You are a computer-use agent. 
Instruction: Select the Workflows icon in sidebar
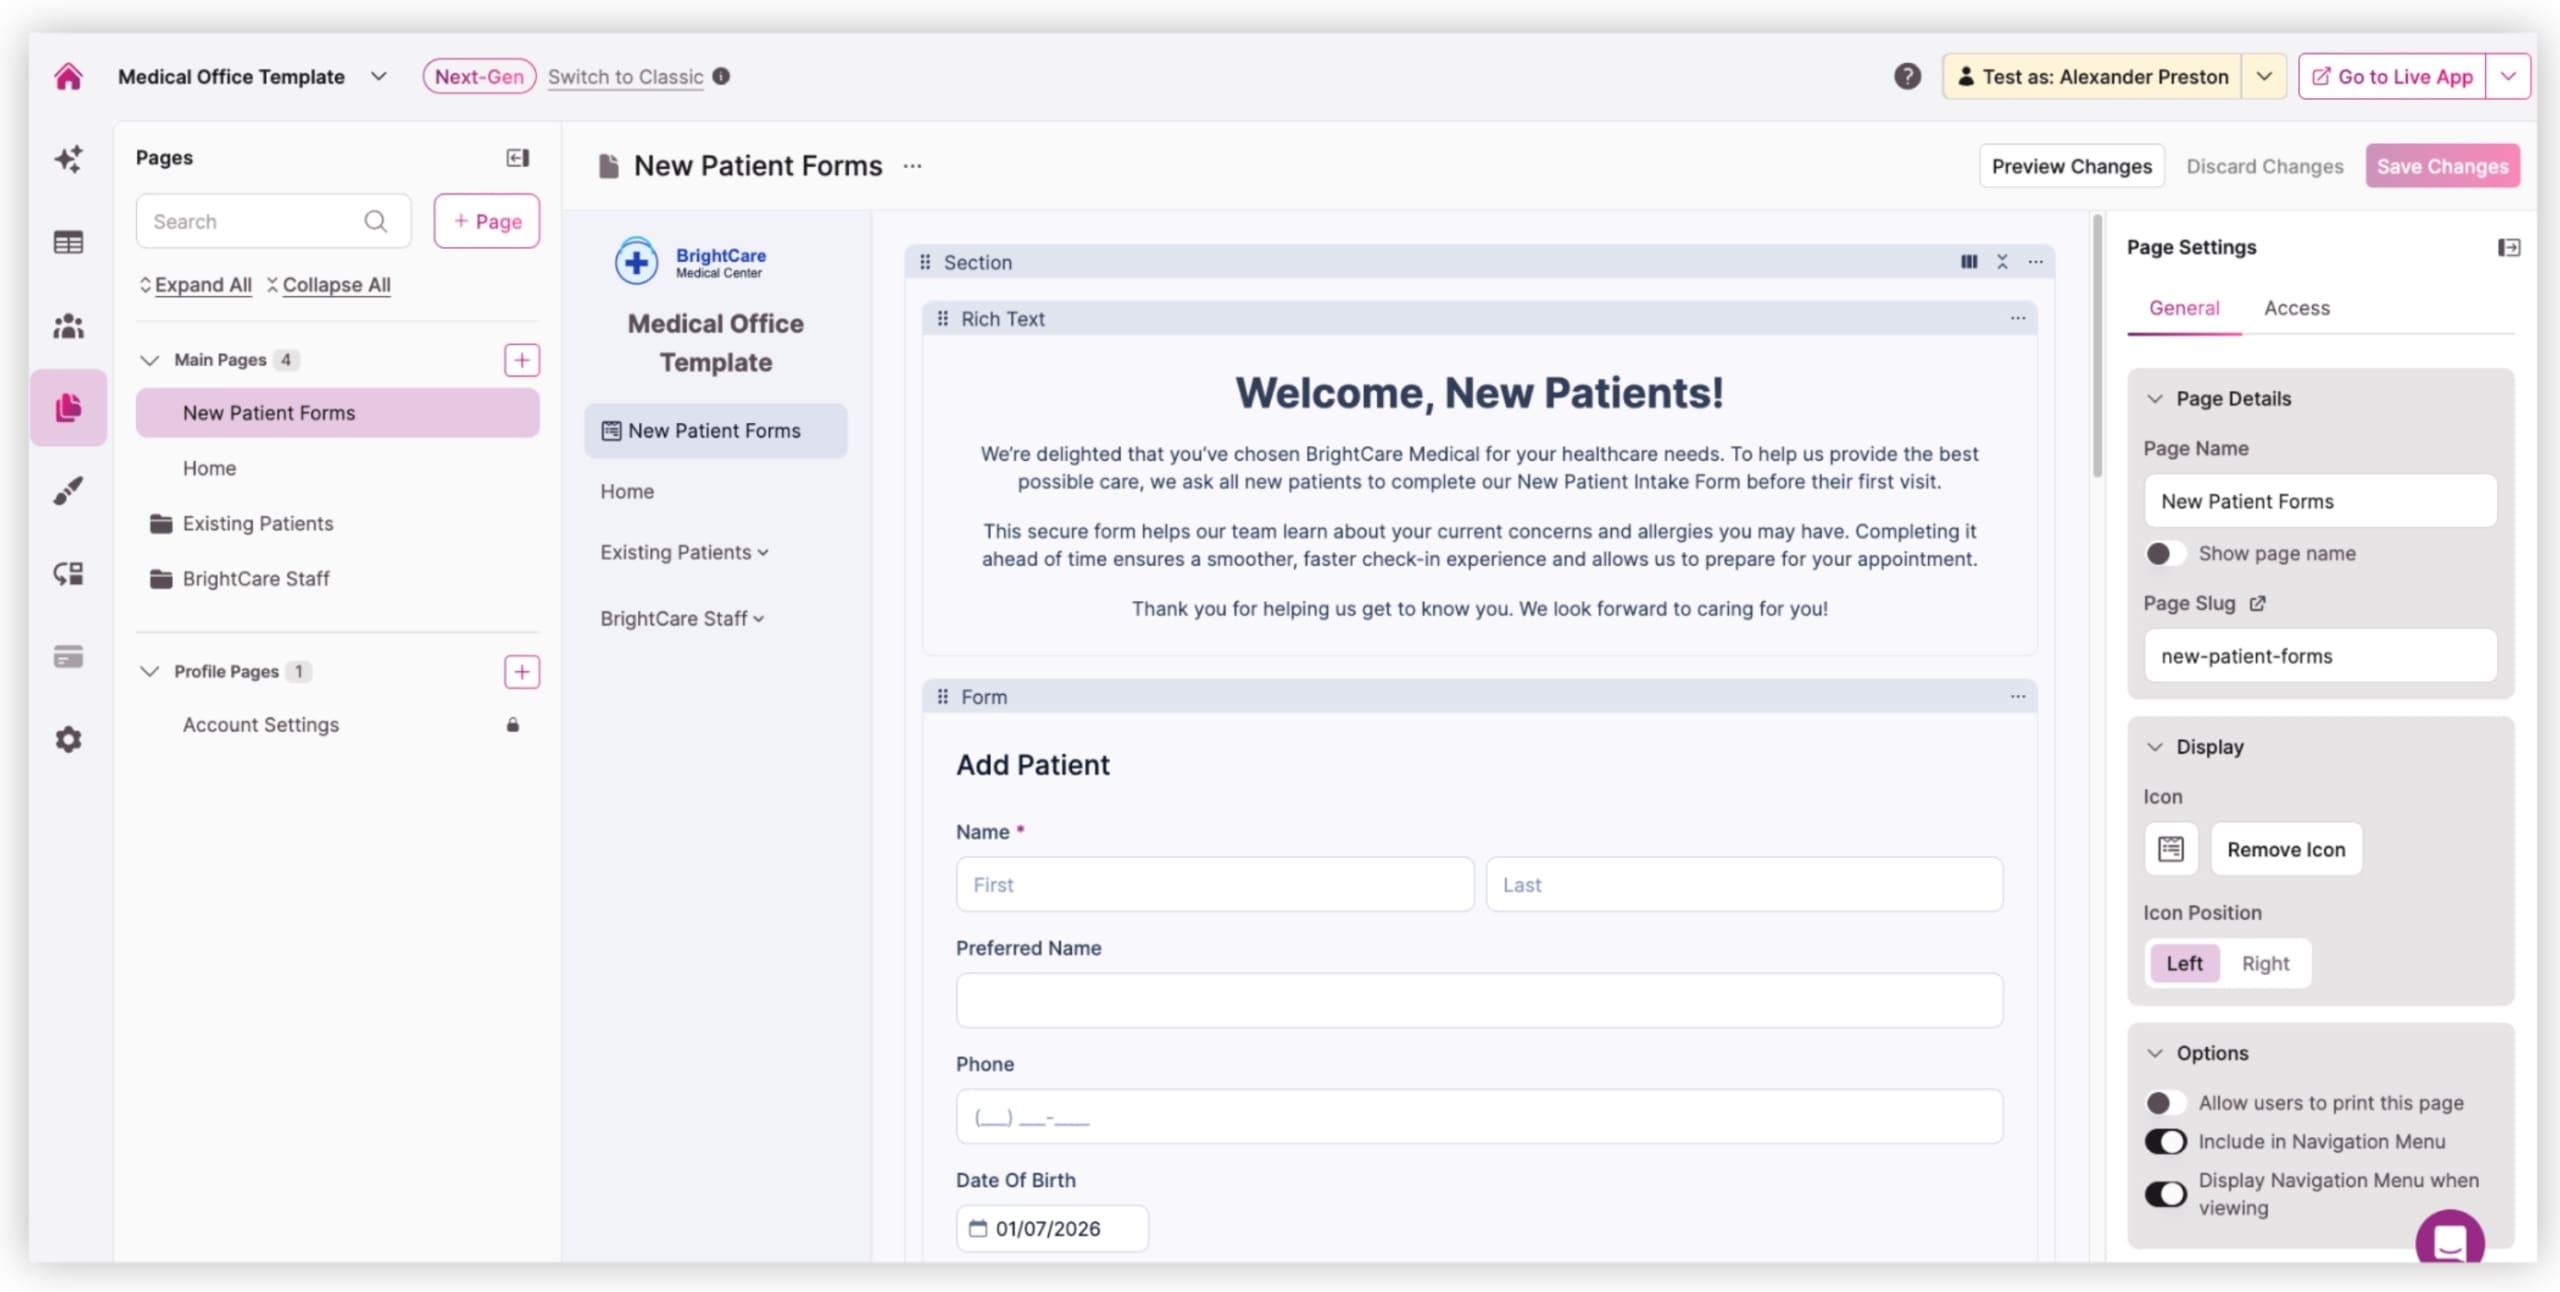[x=68, y=573]
